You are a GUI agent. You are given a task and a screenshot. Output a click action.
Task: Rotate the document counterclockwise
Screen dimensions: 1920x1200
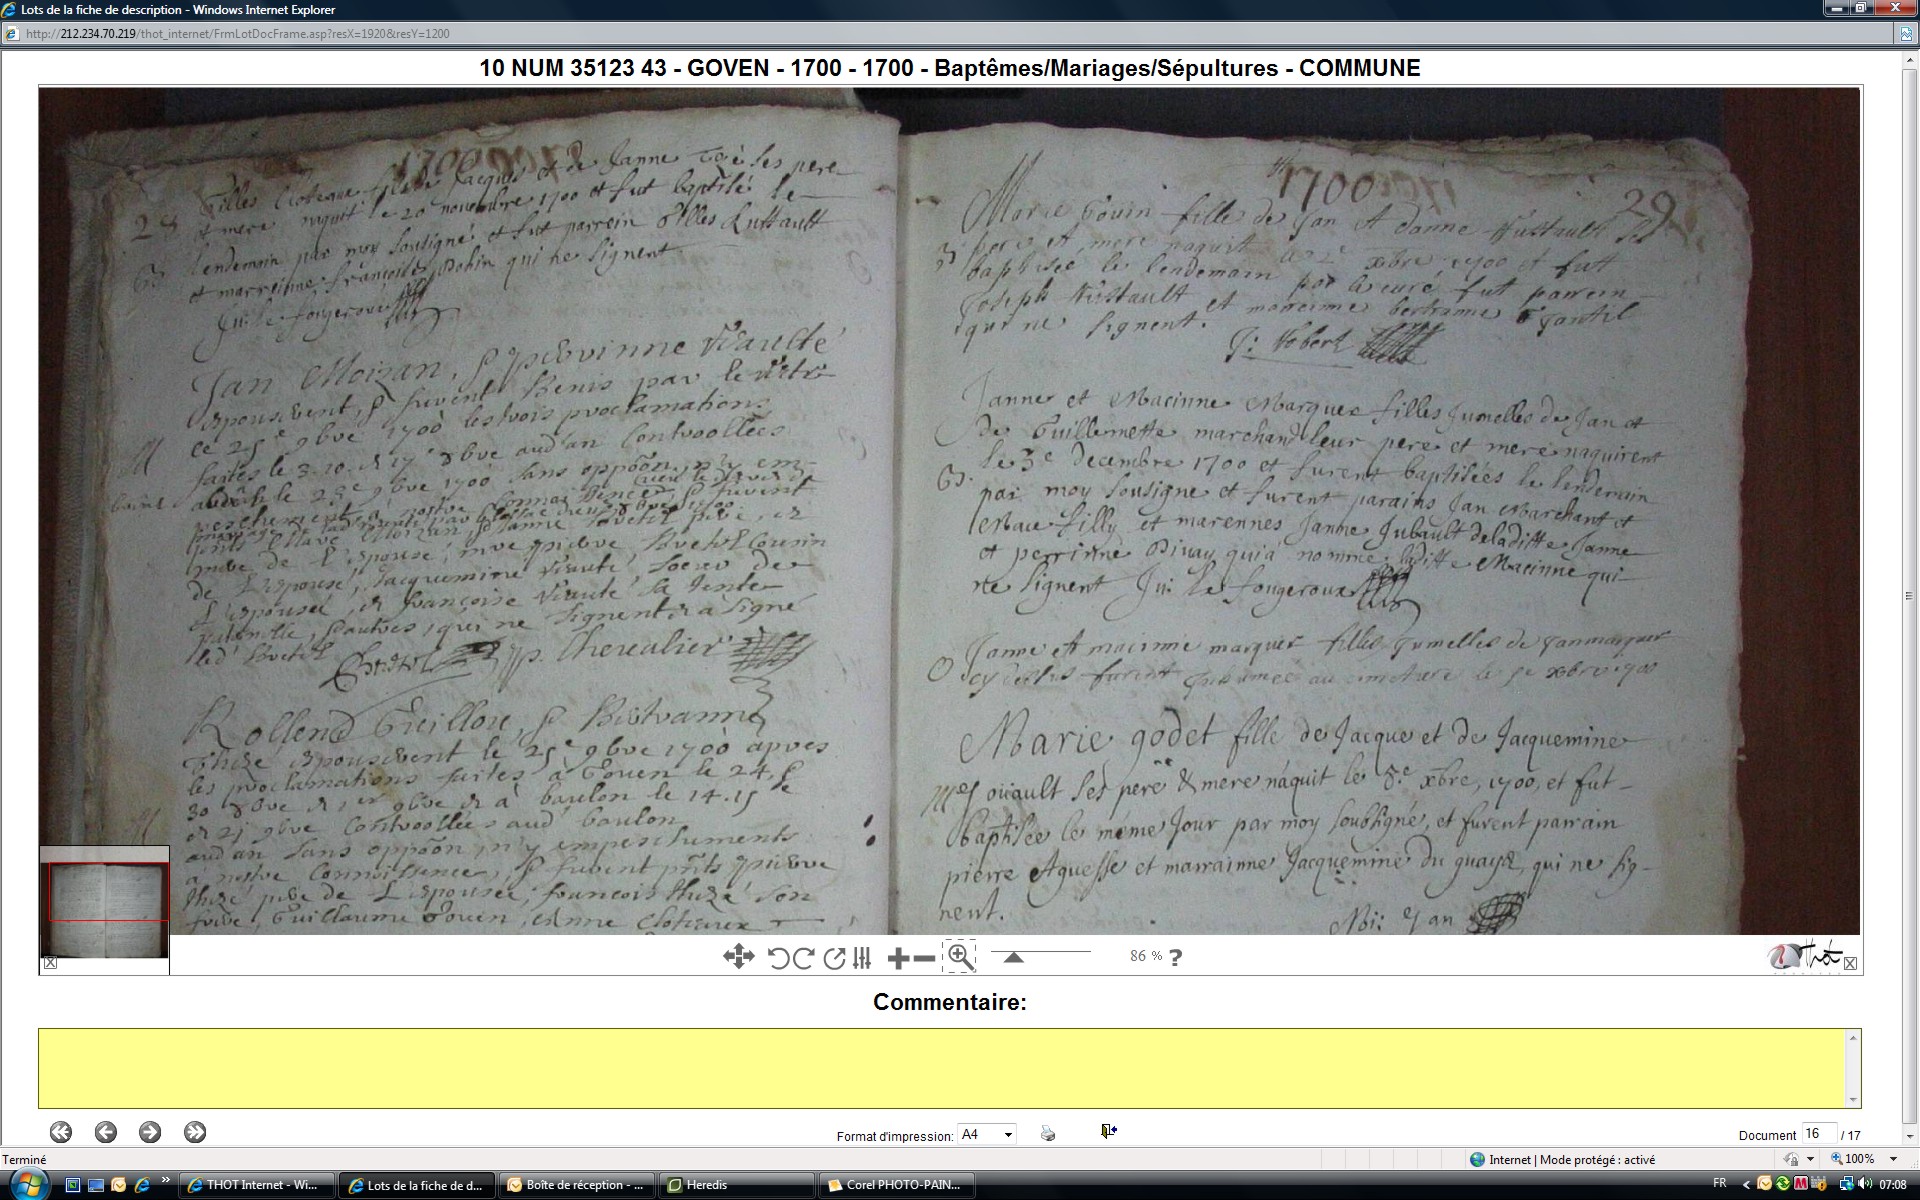[x=778, y=958]
